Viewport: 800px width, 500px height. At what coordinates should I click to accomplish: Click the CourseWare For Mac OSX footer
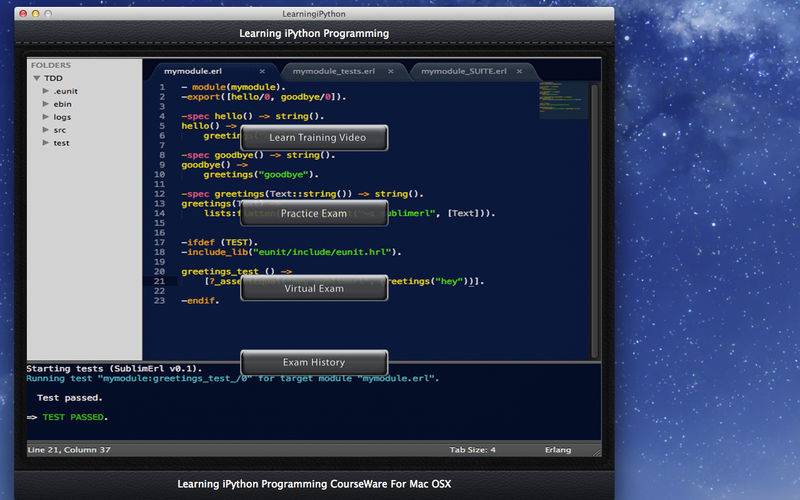[x=314, y=484]
